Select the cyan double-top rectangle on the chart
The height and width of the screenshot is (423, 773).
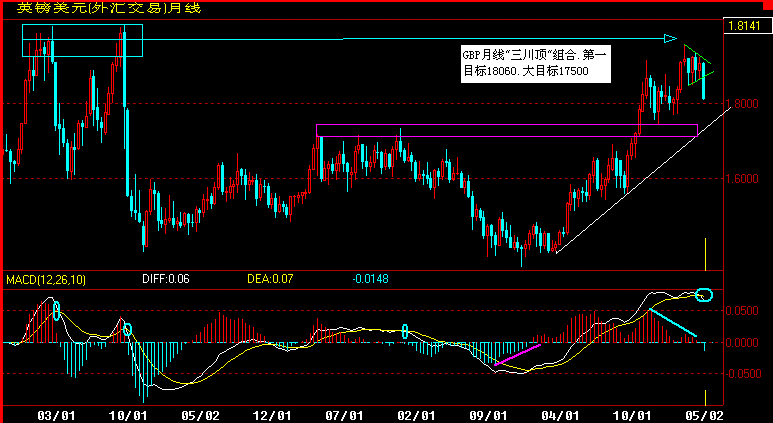point(82,40)
